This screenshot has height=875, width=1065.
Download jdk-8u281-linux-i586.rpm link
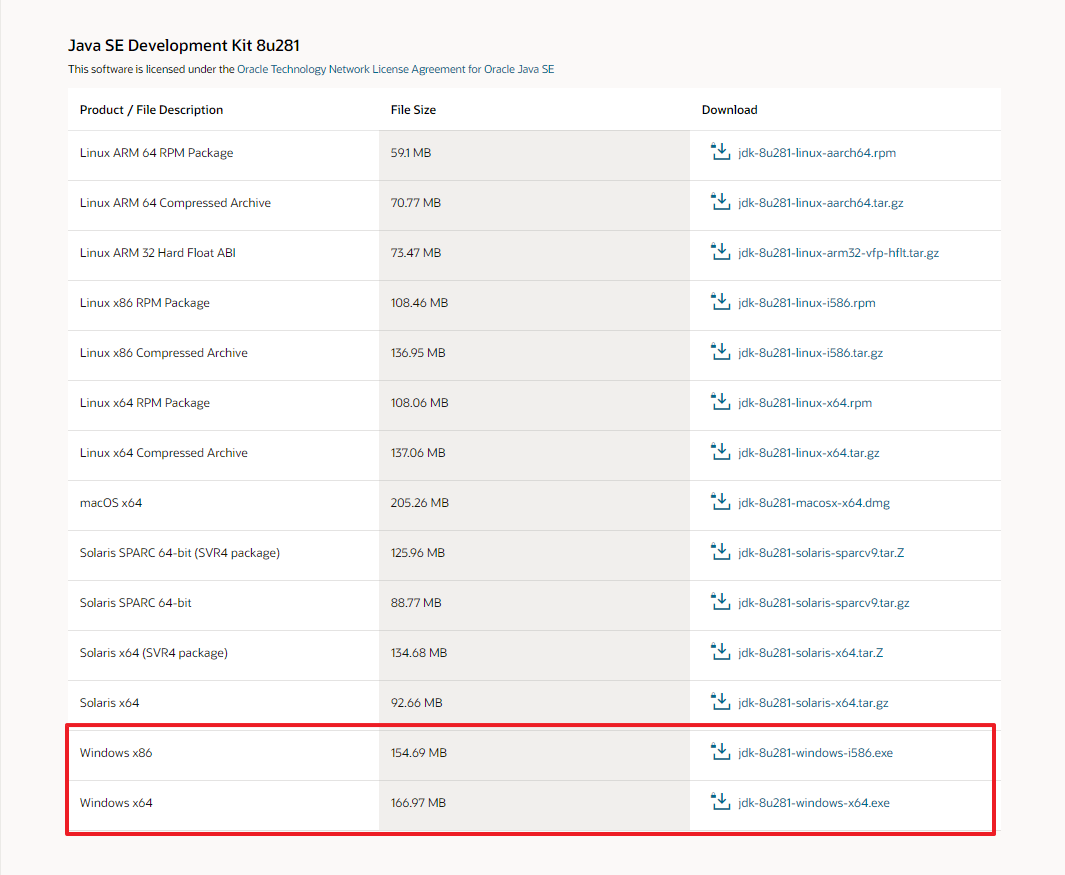(x=807, y=303)
